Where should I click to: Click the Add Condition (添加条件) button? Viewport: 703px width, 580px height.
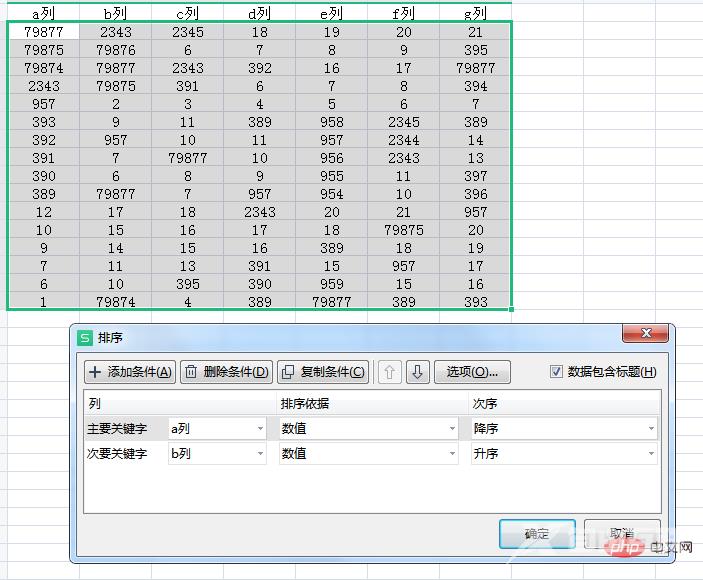tap(130, 372)
